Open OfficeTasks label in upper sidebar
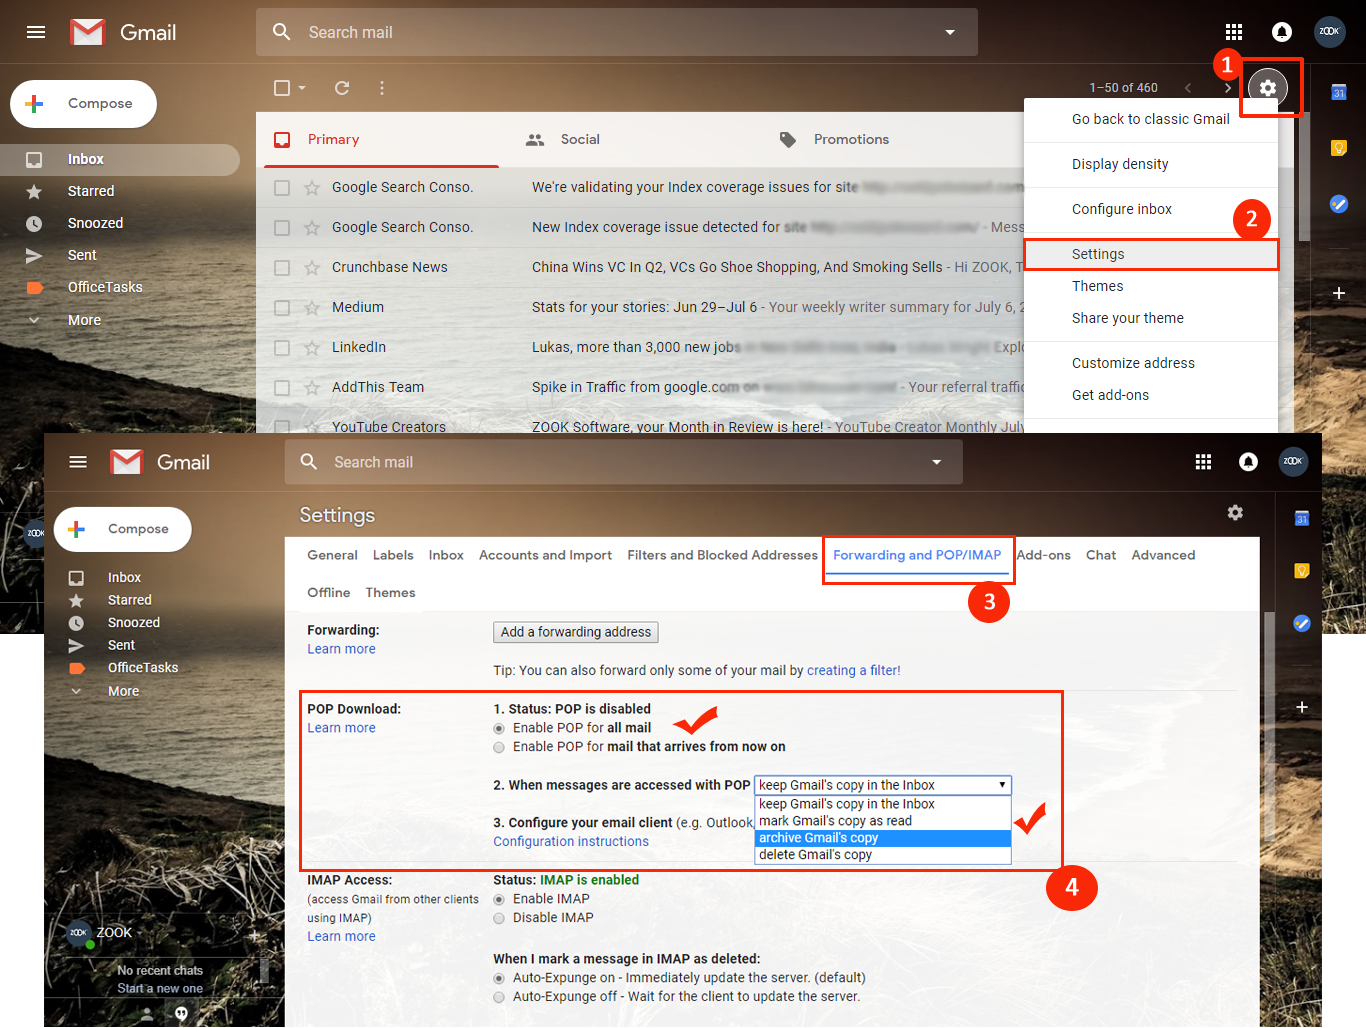 (105, 287)
